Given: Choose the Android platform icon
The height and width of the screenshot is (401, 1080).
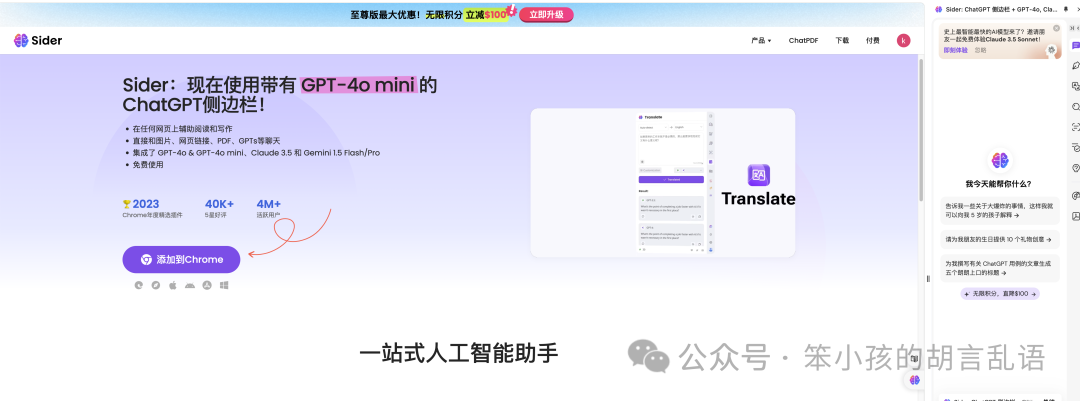Looking at the screenshot, I should [x=190, y=285].
